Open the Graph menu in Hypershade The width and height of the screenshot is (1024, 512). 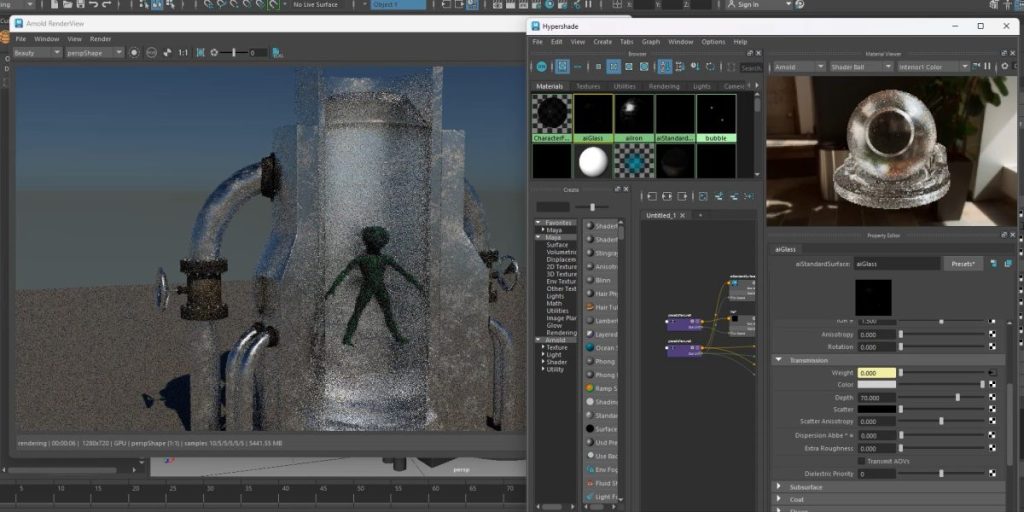pyautogui.click(x=651, y=42)
